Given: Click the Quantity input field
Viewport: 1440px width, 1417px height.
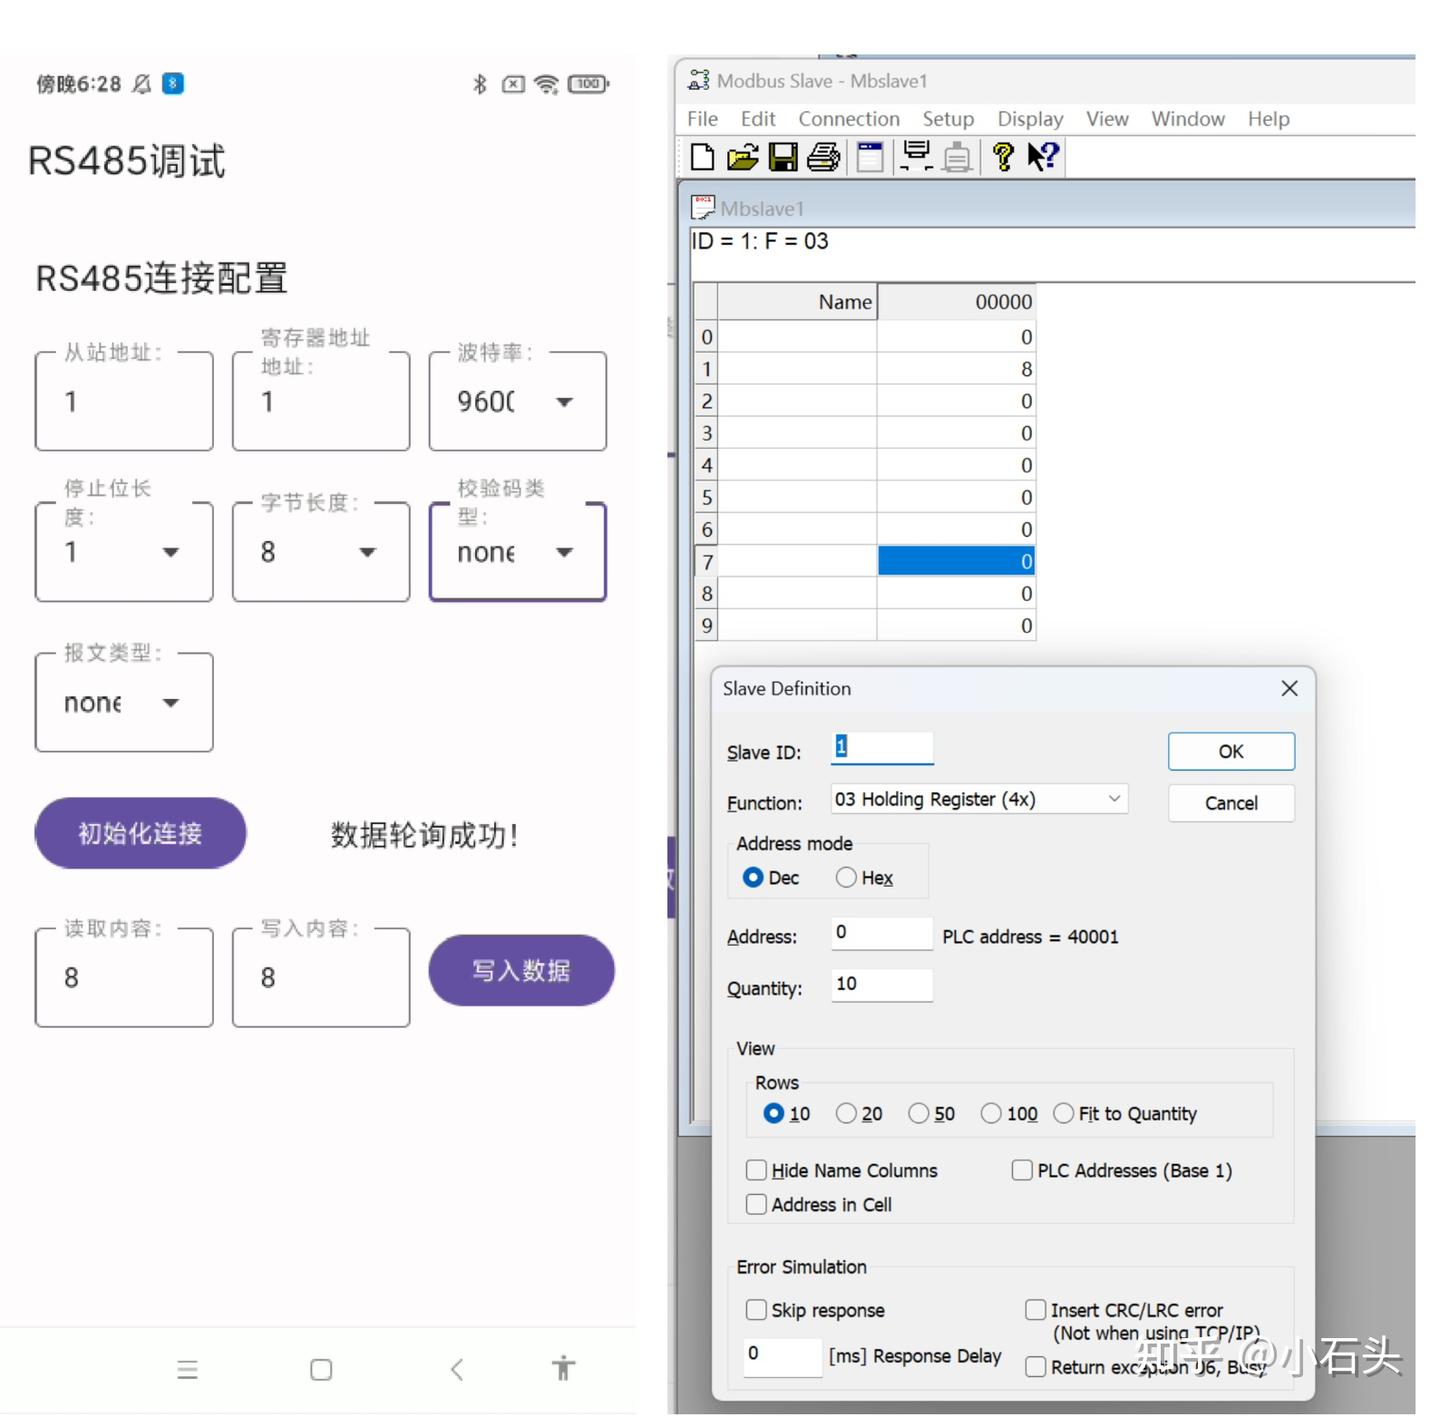Looking at the screenshot, I should pyautogui.click(x=882, y=984).
